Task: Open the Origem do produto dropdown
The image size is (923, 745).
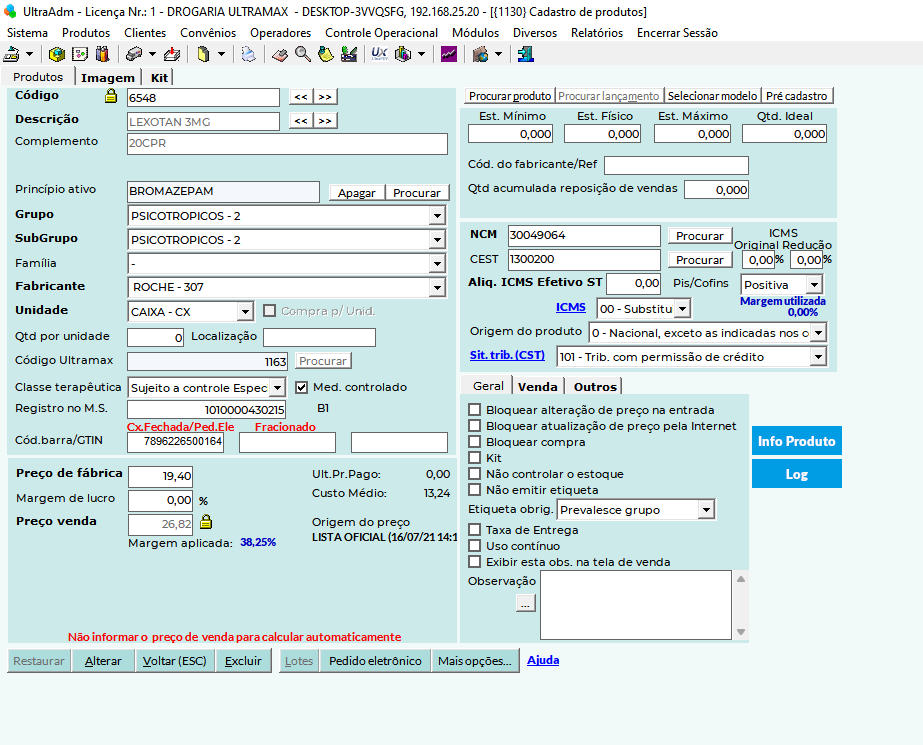Action: coord(819,332)
